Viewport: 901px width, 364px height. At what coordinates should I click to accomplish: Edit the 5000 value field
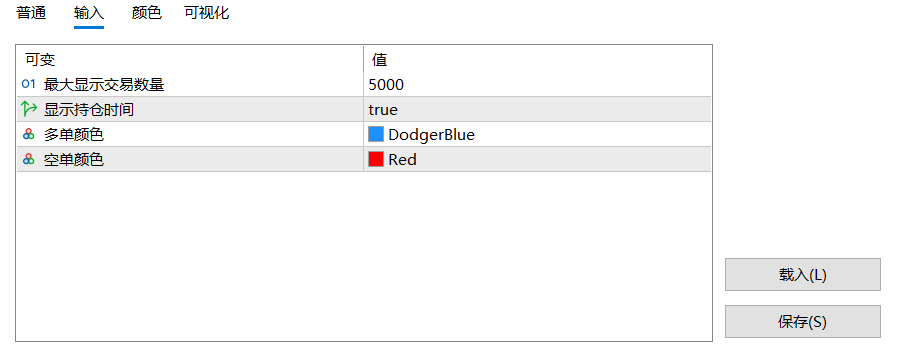click(537, 85)
